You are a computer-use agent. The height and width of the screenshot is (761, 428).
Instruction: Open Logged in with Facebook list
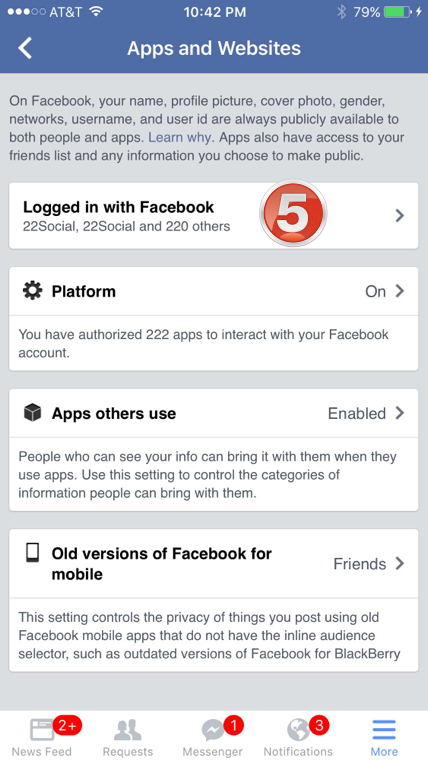pos(214,215)
